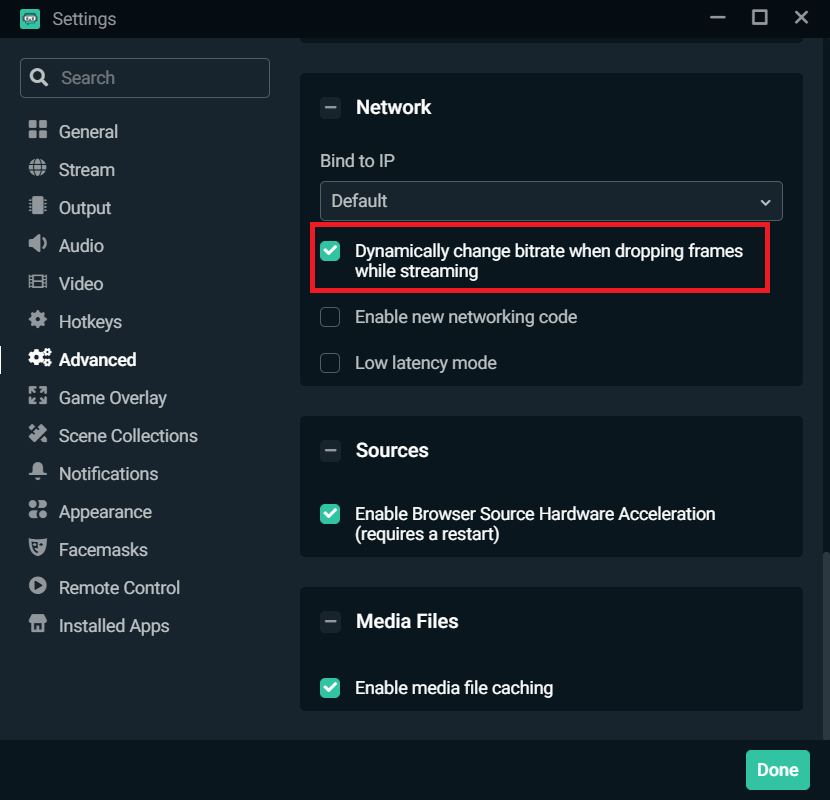830x800 pixels.
Task: Enable new networking code checkbox
Action: tap(330, 317)
